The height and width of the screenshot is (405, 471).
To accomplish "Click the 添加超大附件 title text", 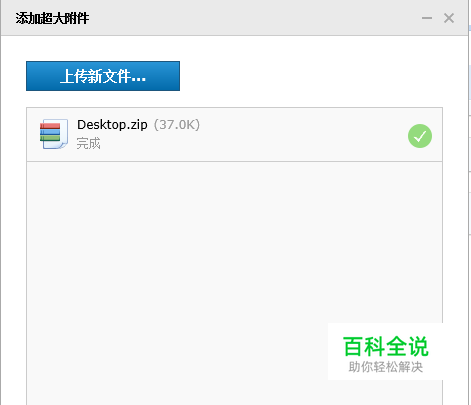I will (52, 18).
